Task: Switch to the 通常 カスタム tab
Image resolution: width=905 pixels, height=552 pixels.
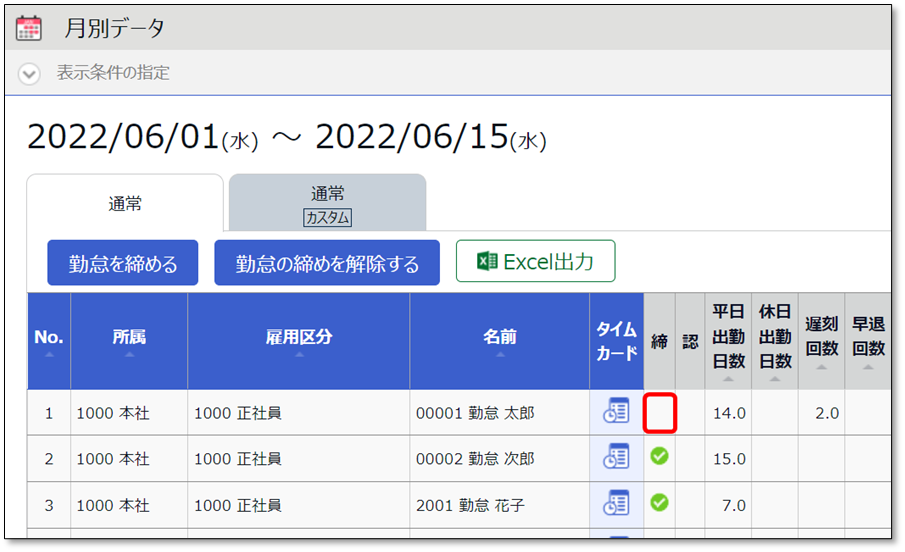Action: [x=327, y=204]
